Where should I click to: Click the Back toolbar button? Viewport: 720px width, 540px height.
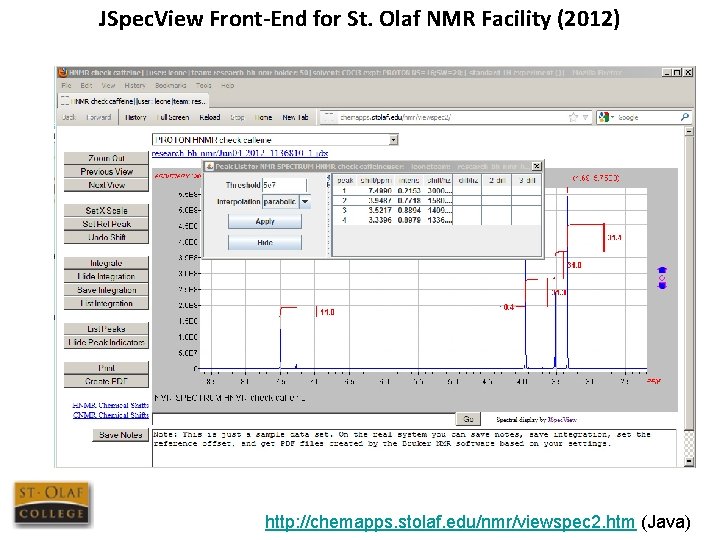69,118
